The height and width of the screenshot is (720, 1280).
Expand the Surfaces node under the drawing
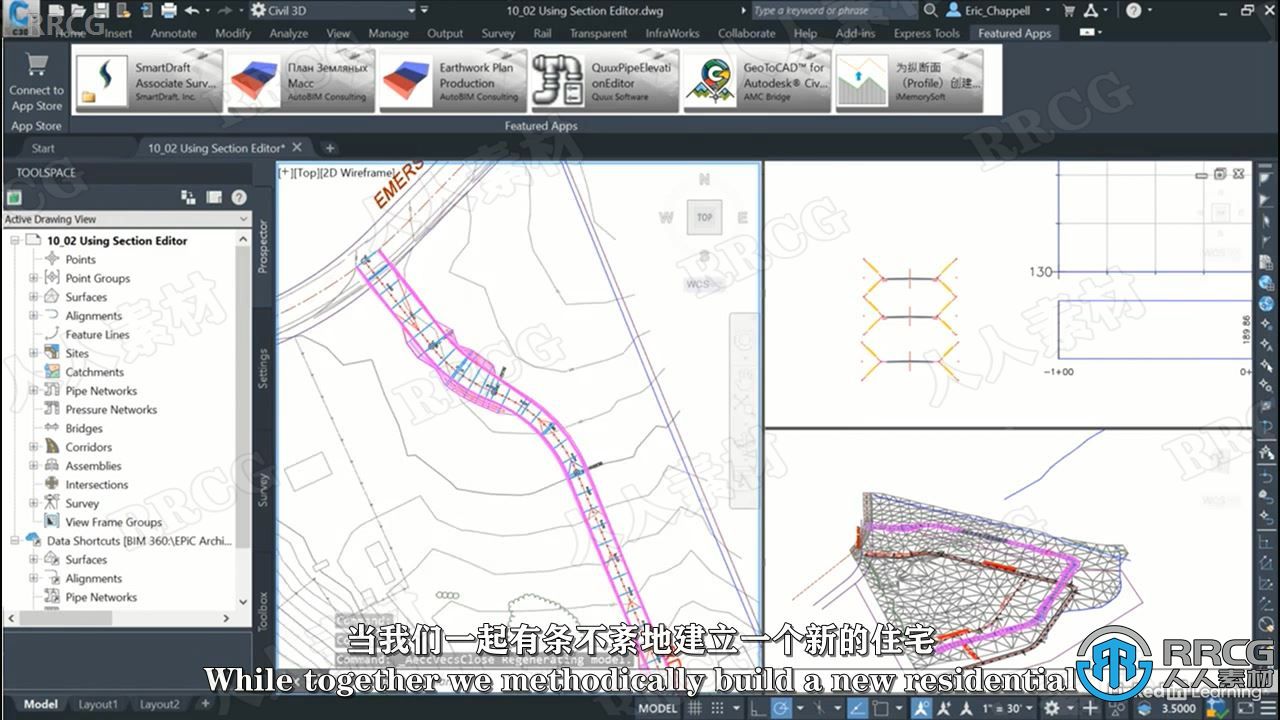(33, 297)
